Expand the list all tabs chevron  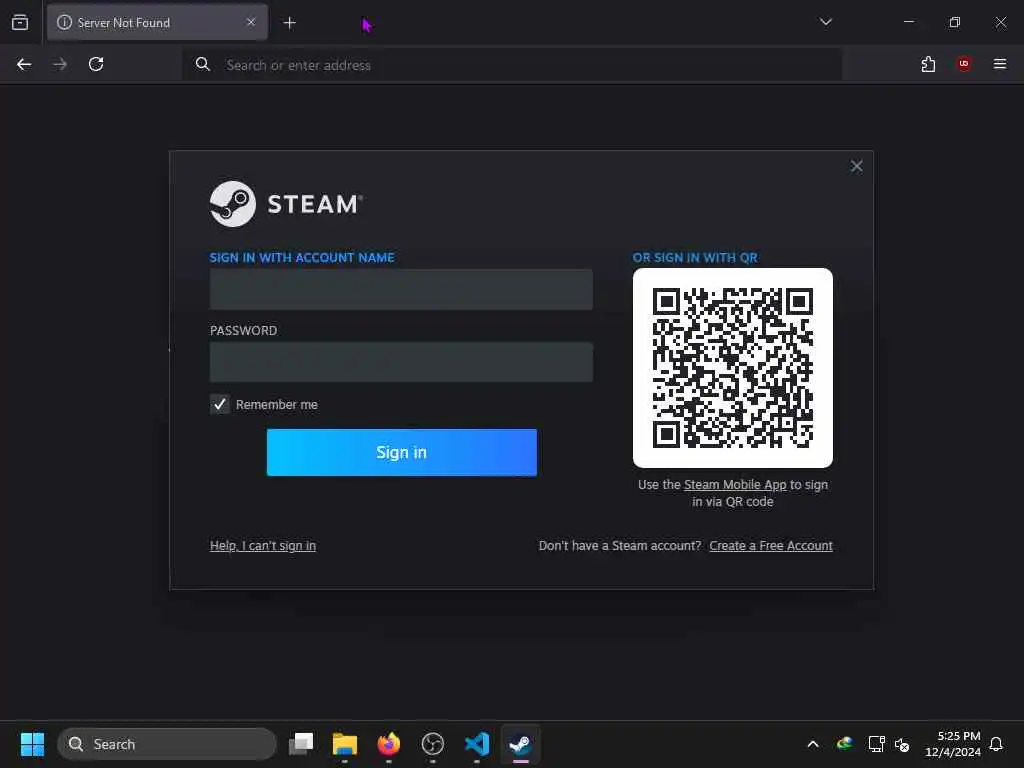[x=825, y=22]
